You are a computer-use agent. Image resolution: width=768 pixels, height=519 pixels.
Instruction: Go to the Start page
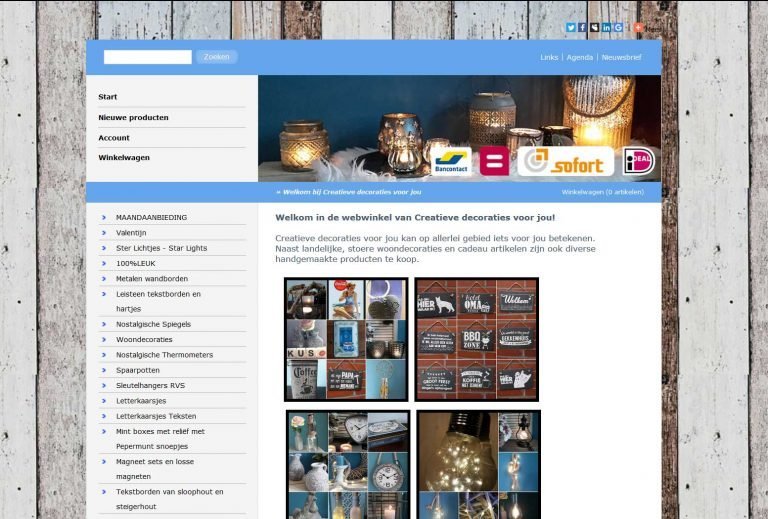108,97
